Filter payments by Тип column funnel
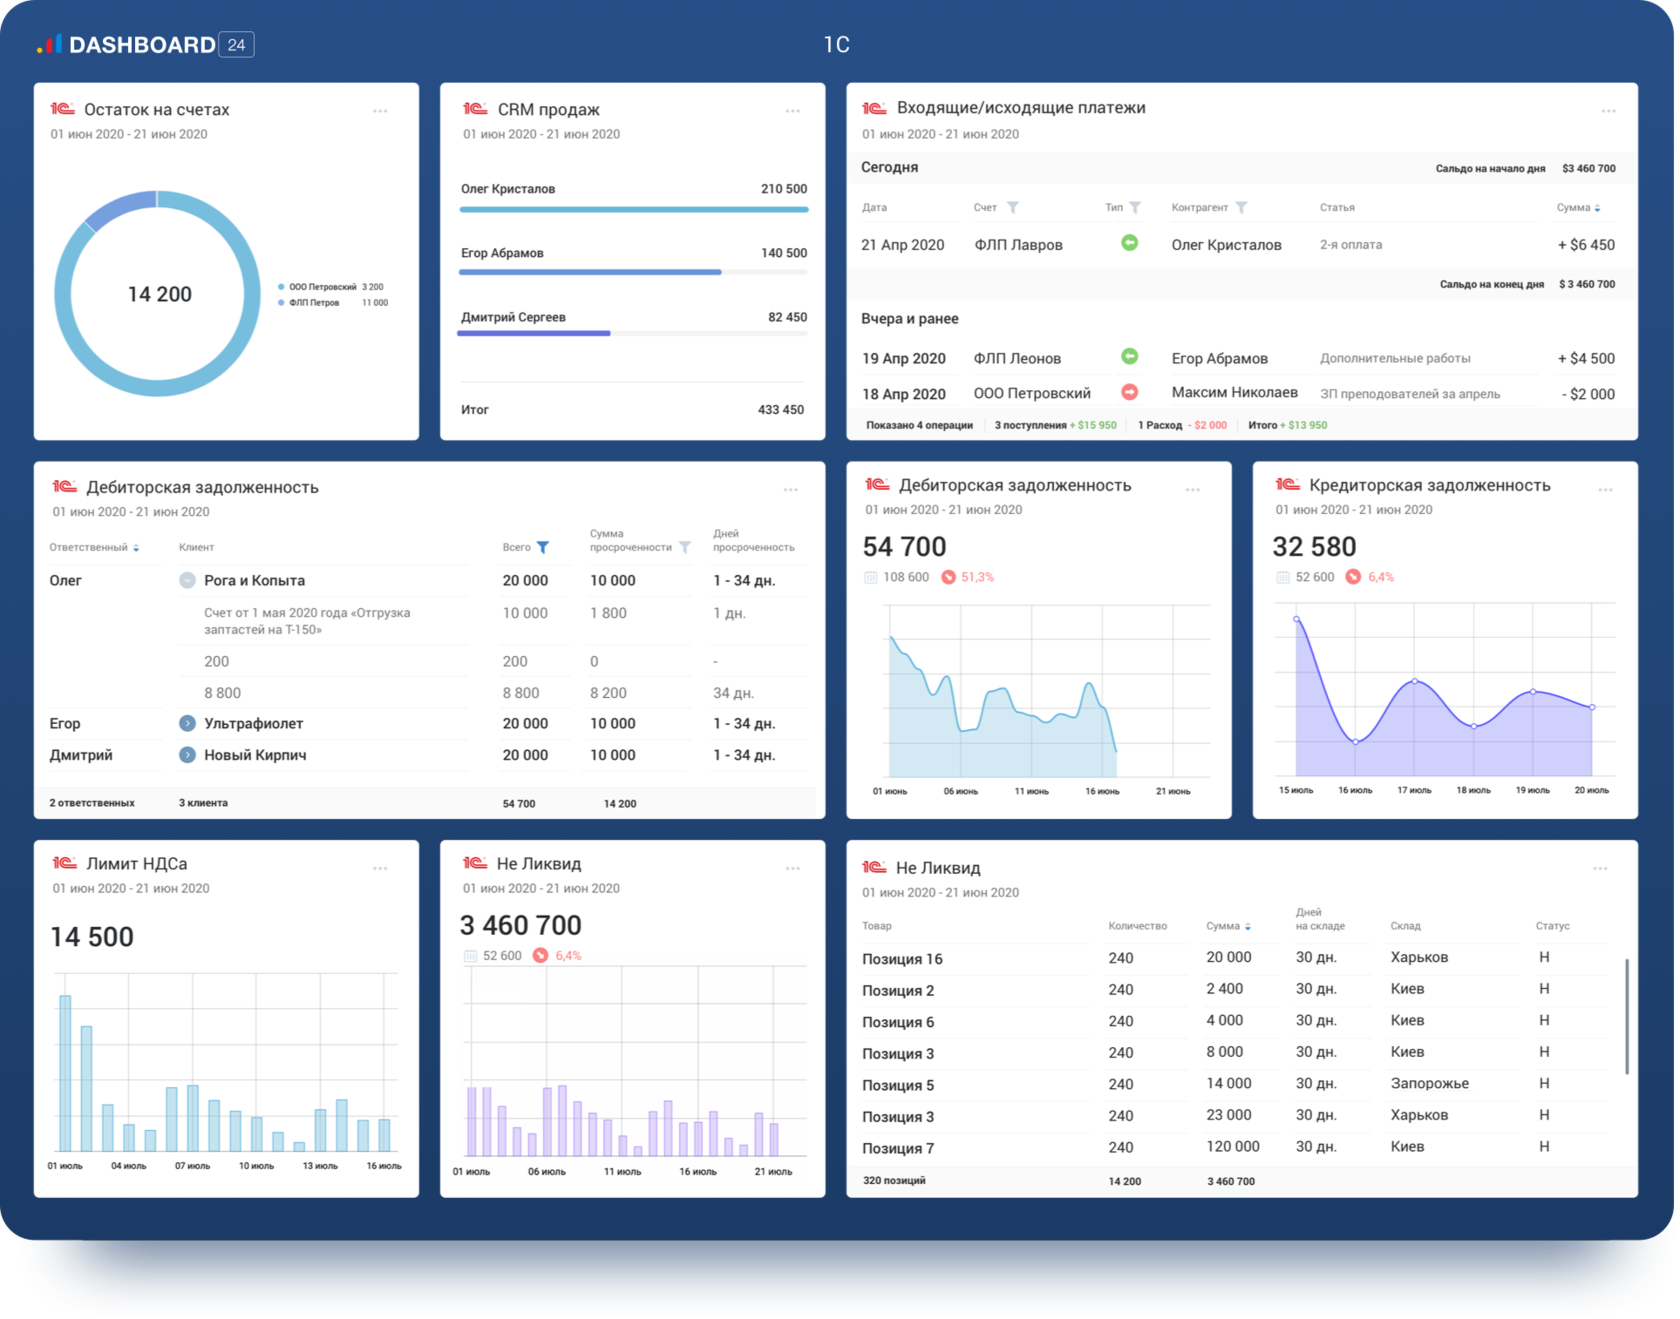Viewport: 1680px width, 1319px height. 1135,208
